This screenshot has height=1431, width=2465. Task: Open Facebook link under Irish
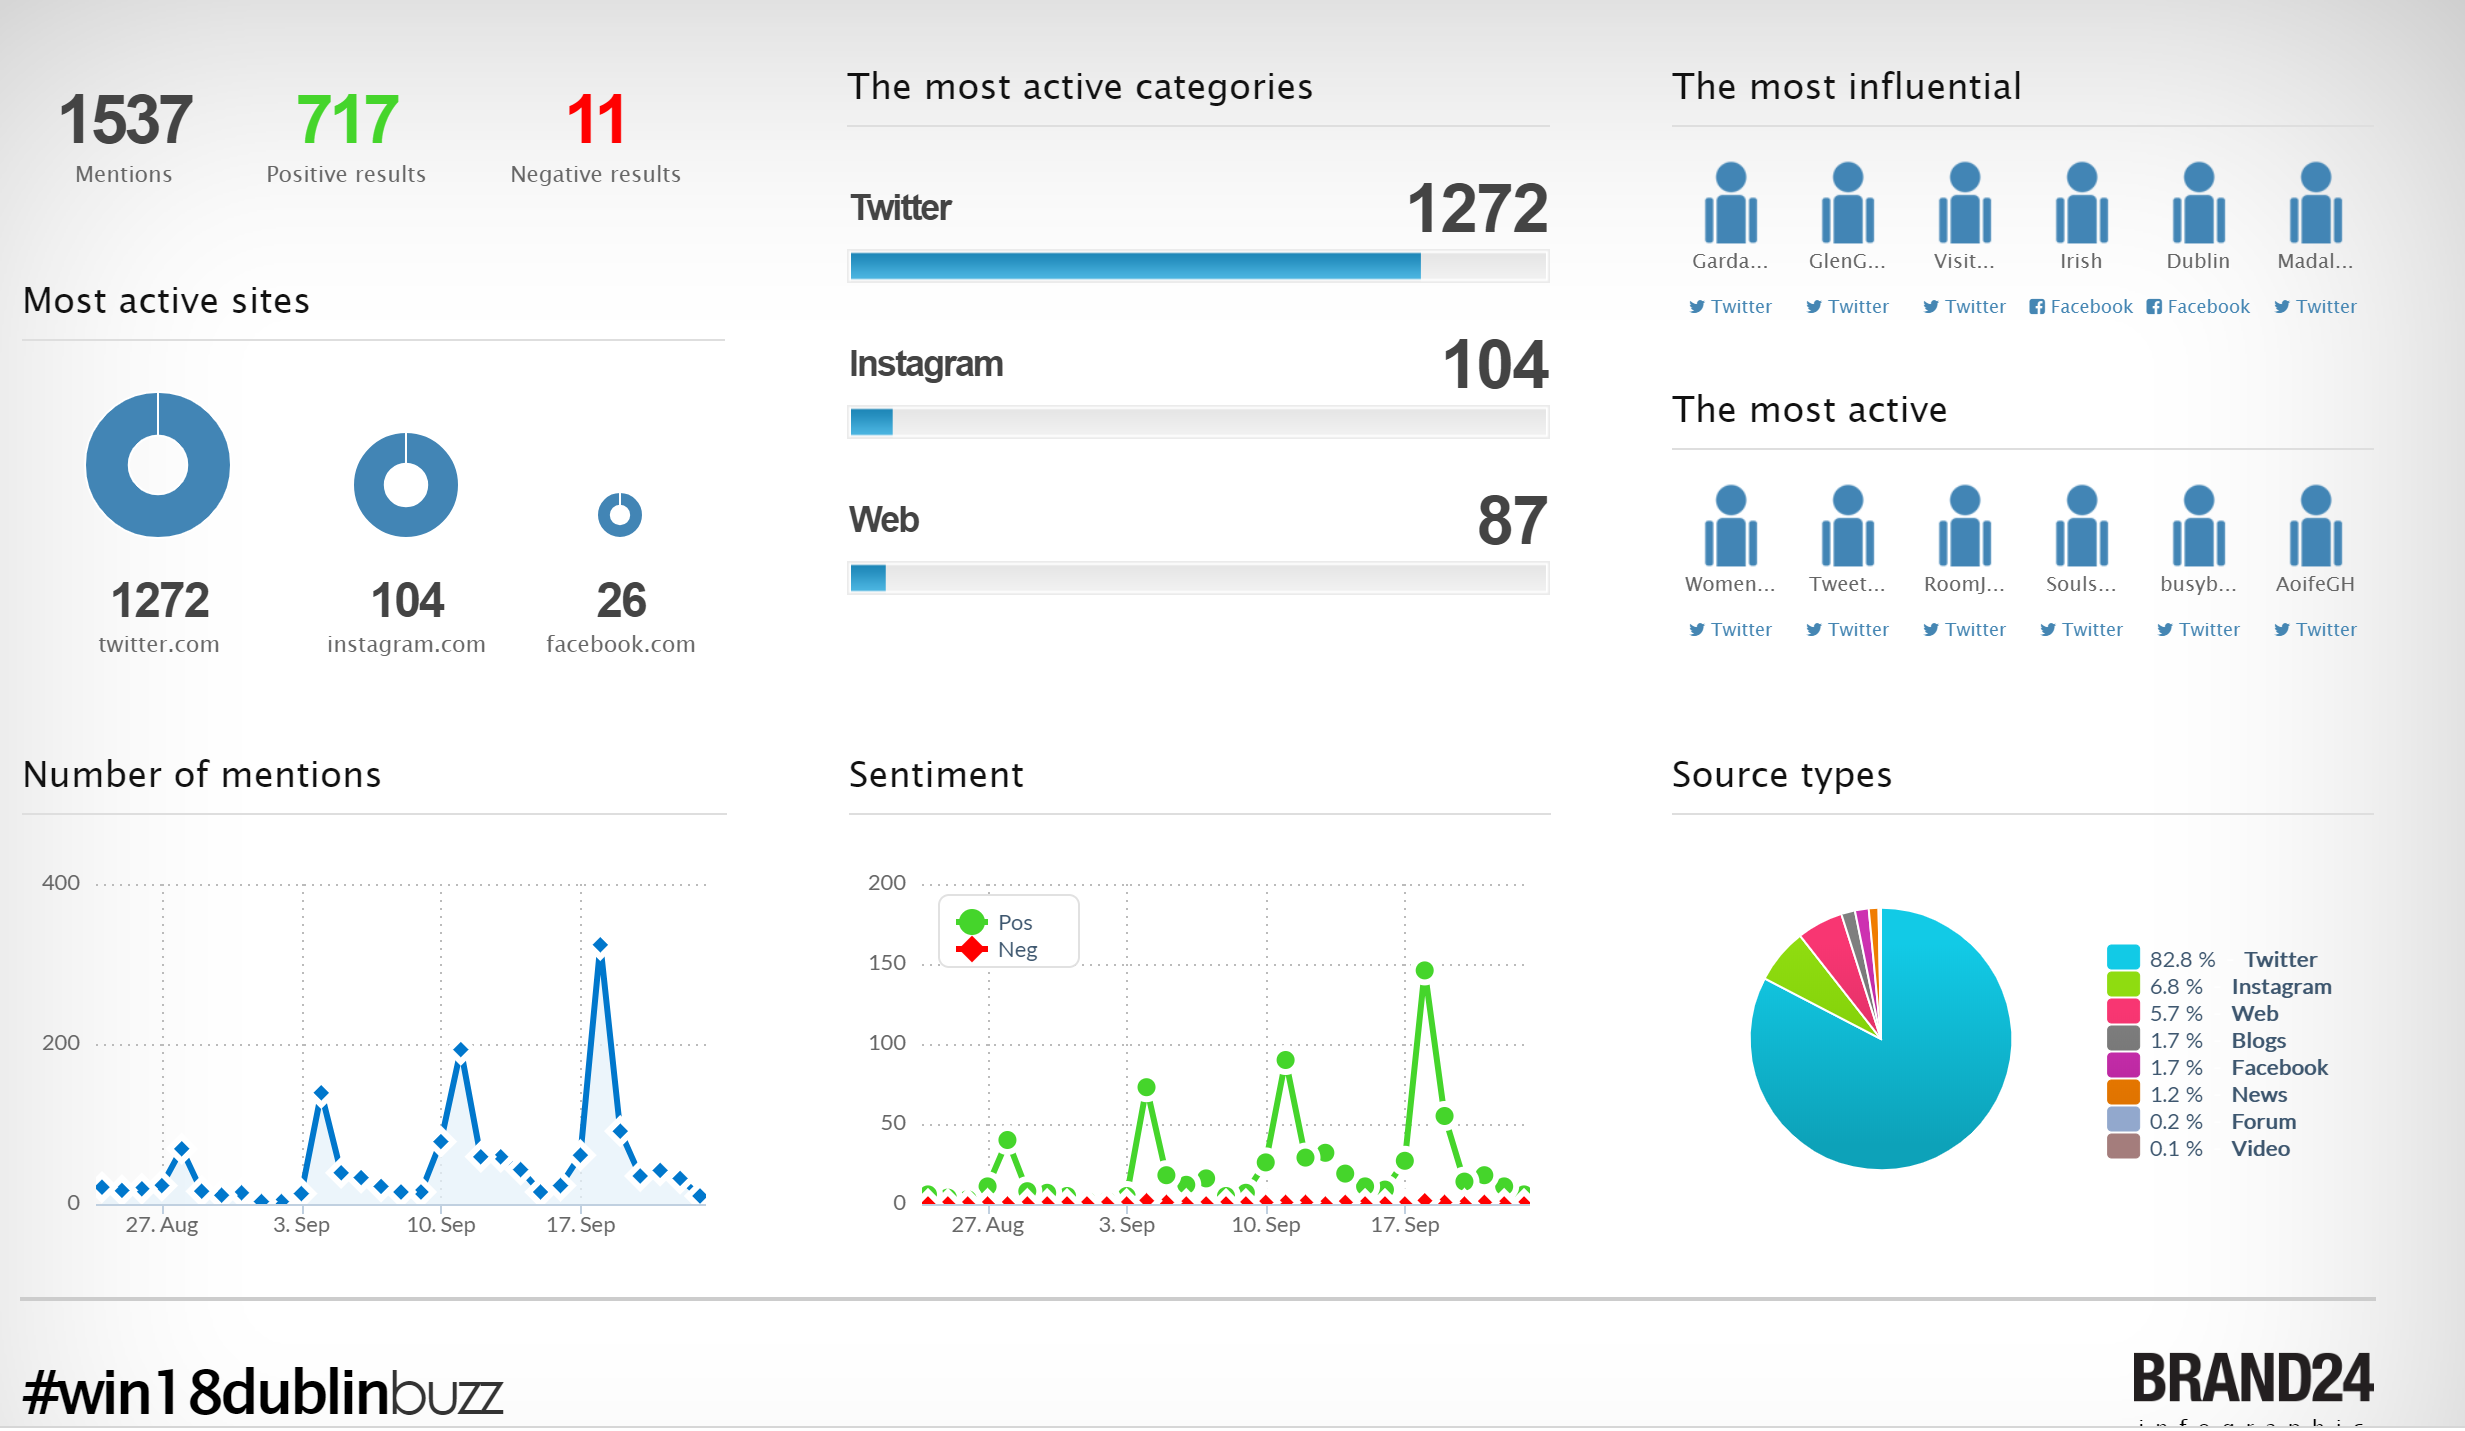(x=2081, y=306)
